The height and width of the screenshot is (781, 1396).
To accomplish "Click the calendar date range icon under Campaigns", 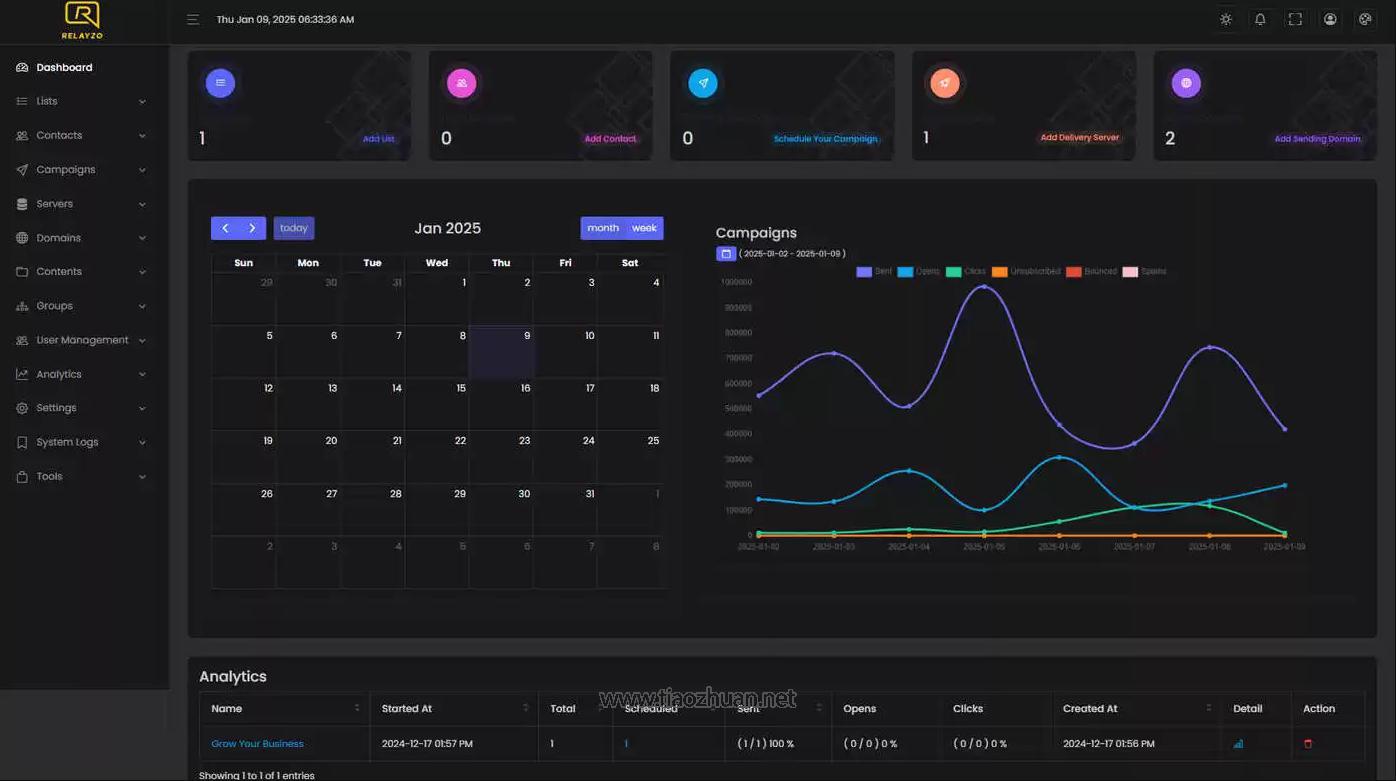I will point(726,254).
